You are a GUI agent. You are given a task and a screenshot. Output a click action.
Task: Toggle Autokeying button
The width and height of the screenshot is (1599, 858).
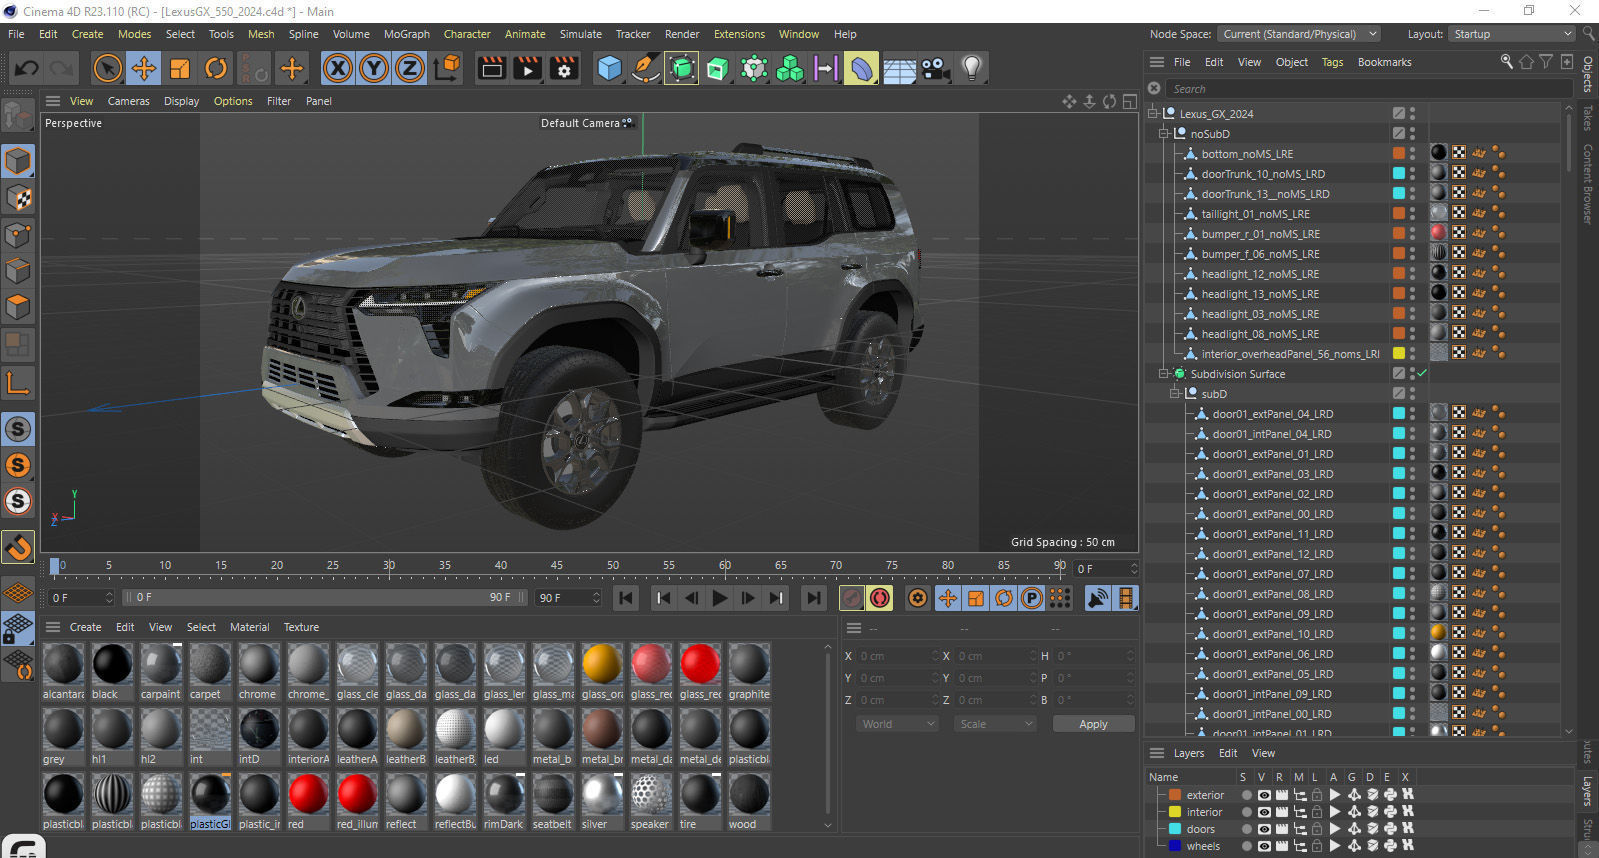[880, 598]
